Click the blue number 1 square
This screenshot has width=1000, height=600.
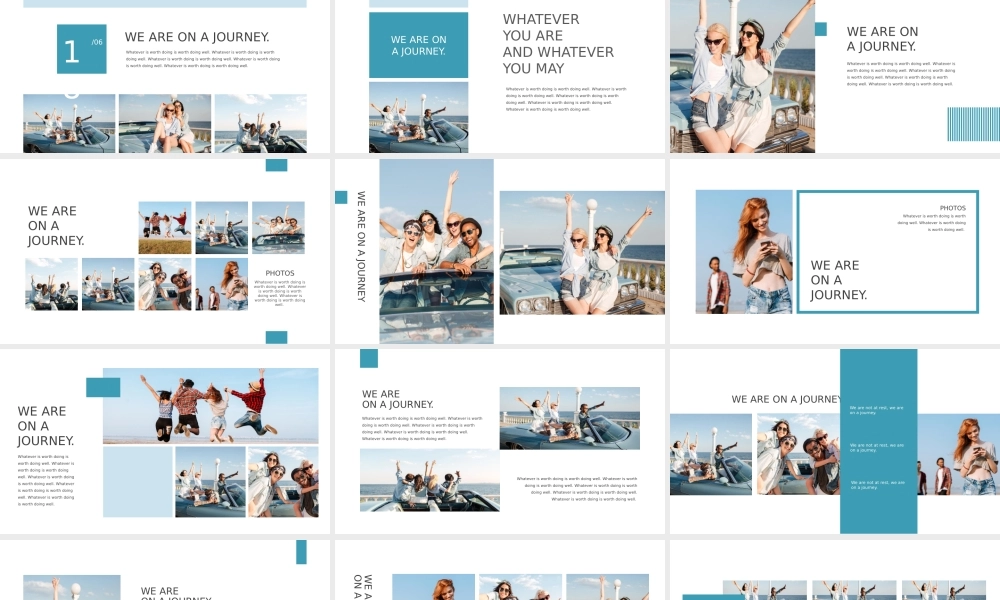[x=81, y=49]
